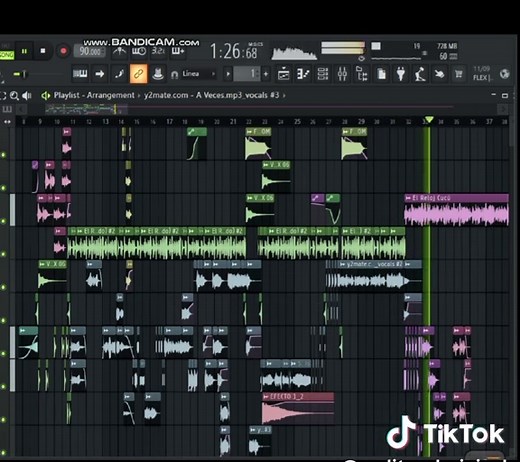Enable the 3.2.1 countdown before recording

tap(158, 51)
